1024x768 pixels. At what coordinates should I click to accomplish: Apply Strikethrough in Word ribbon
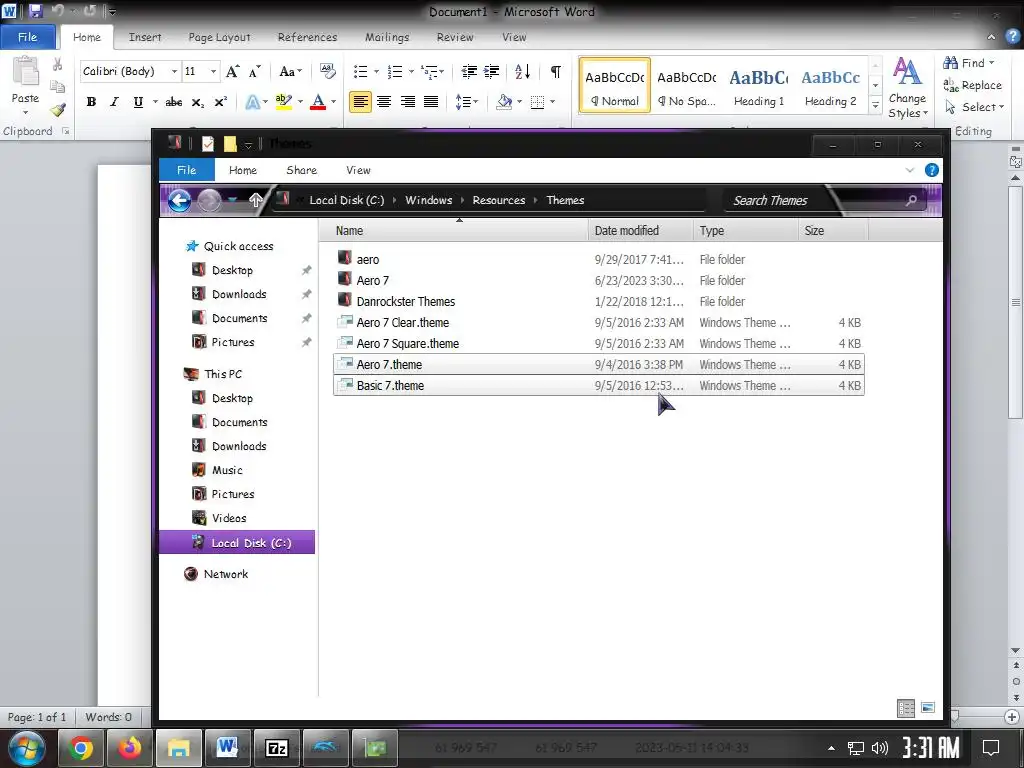[x=174, y=102]
